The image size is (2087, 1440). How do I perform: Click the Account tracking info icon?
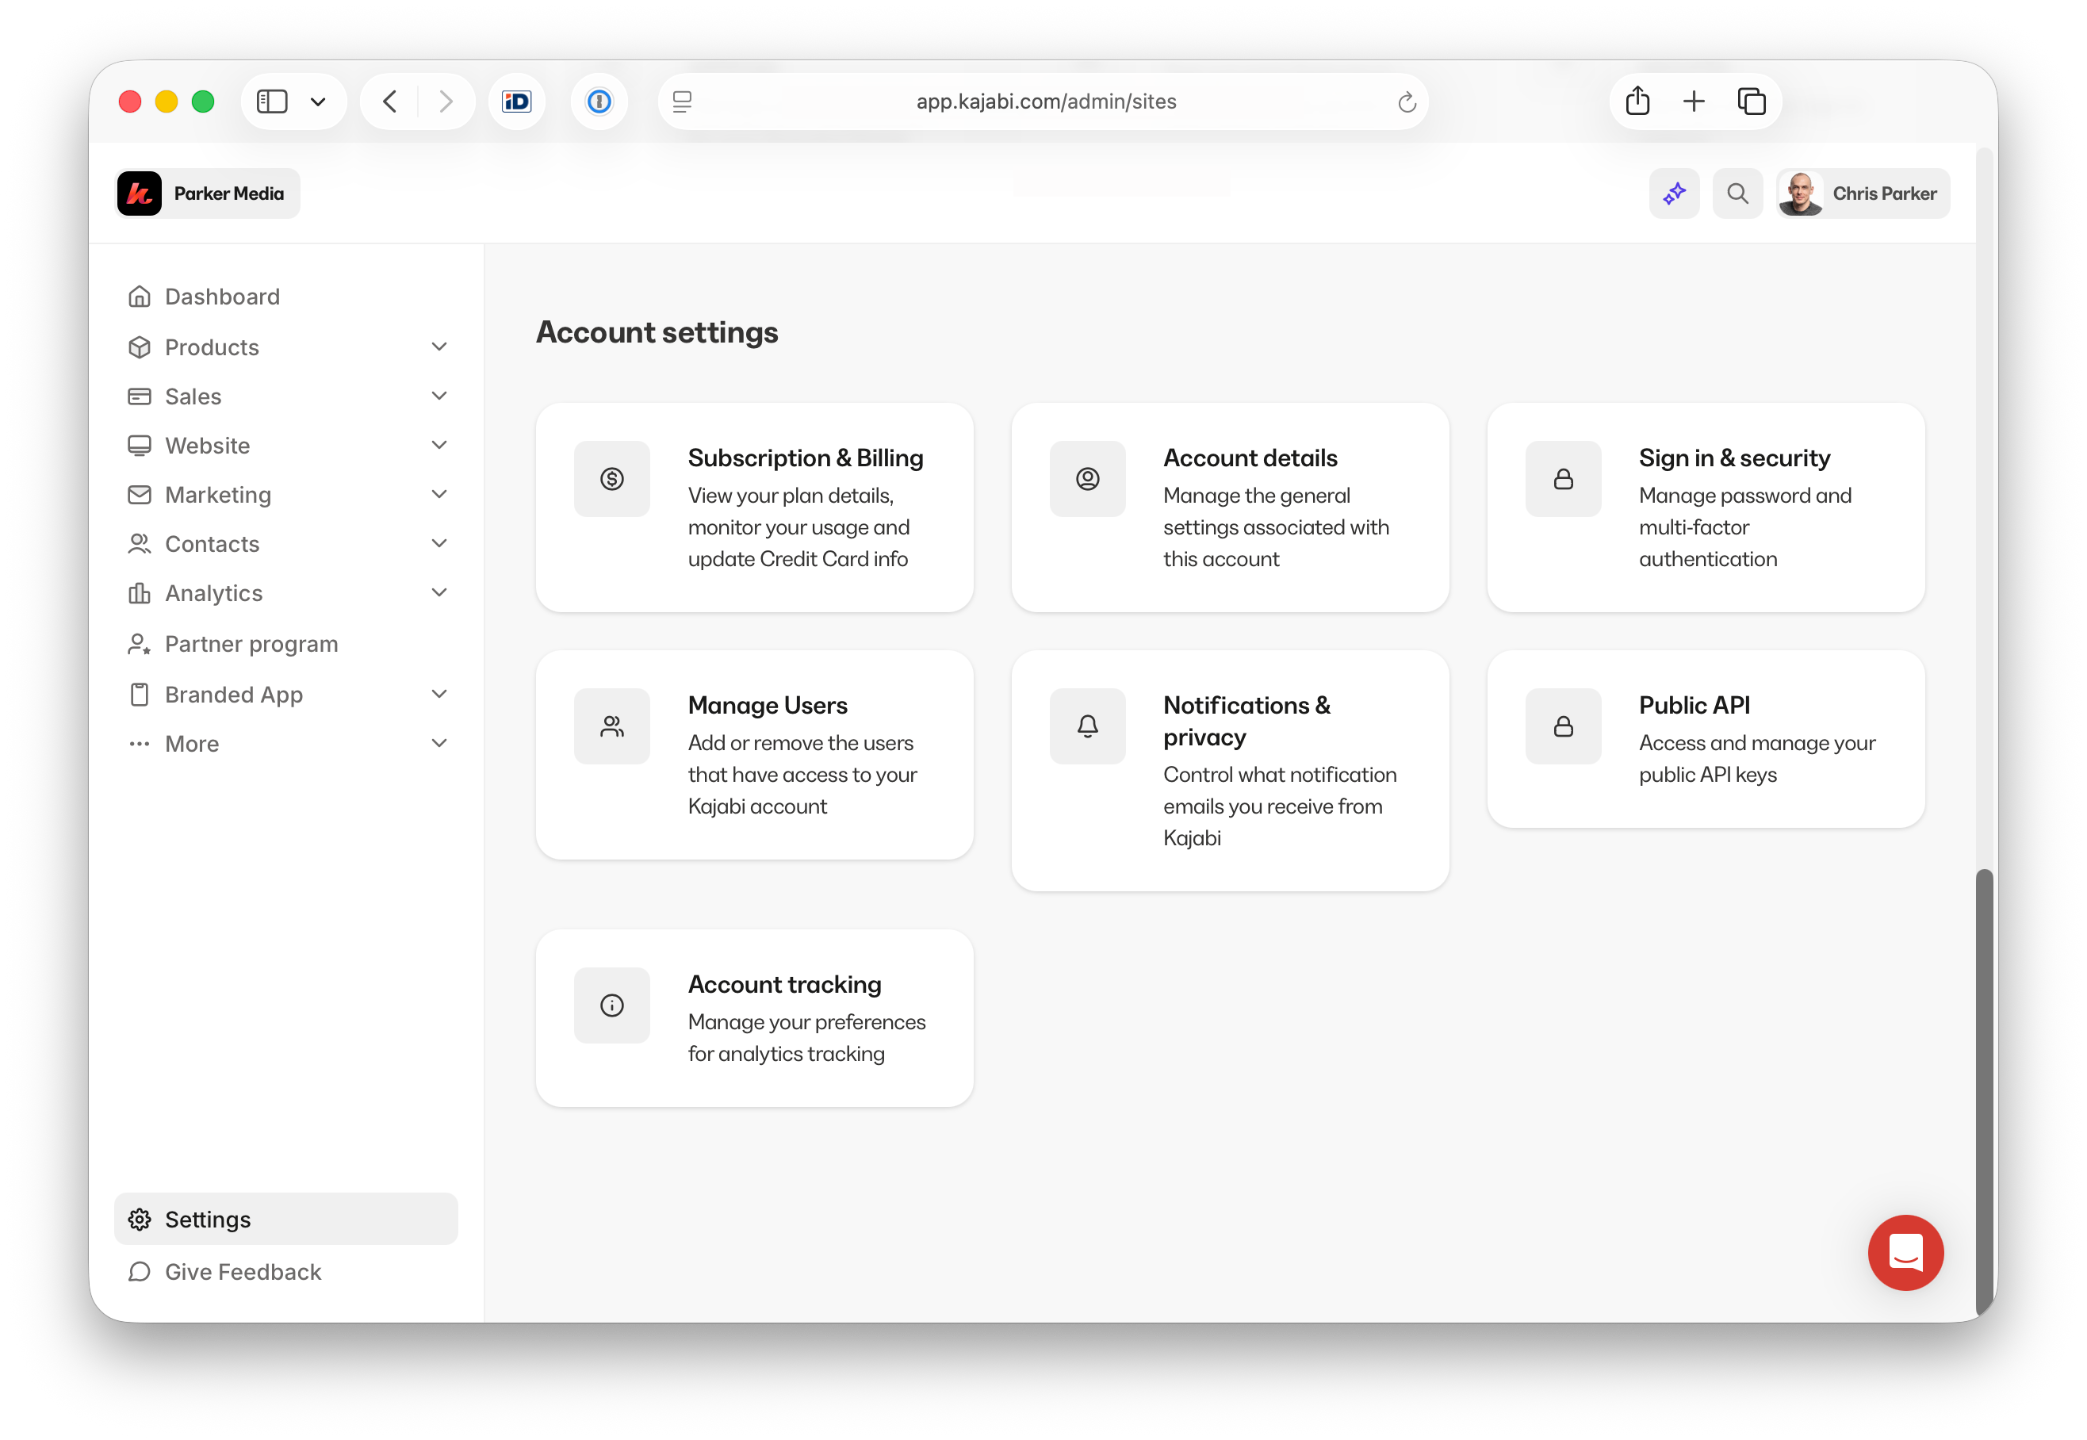coord(612,1005)
